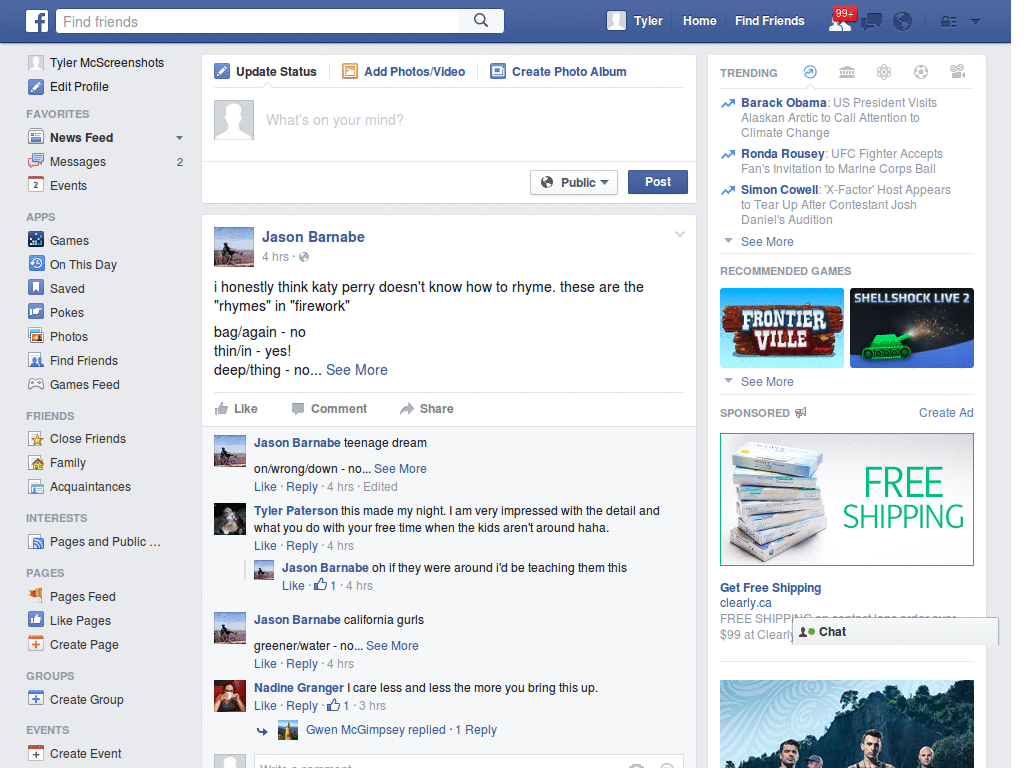Screen dimensions: 1024x768
Task: Click the Find friends search field
Action: (x=258, y=21)
